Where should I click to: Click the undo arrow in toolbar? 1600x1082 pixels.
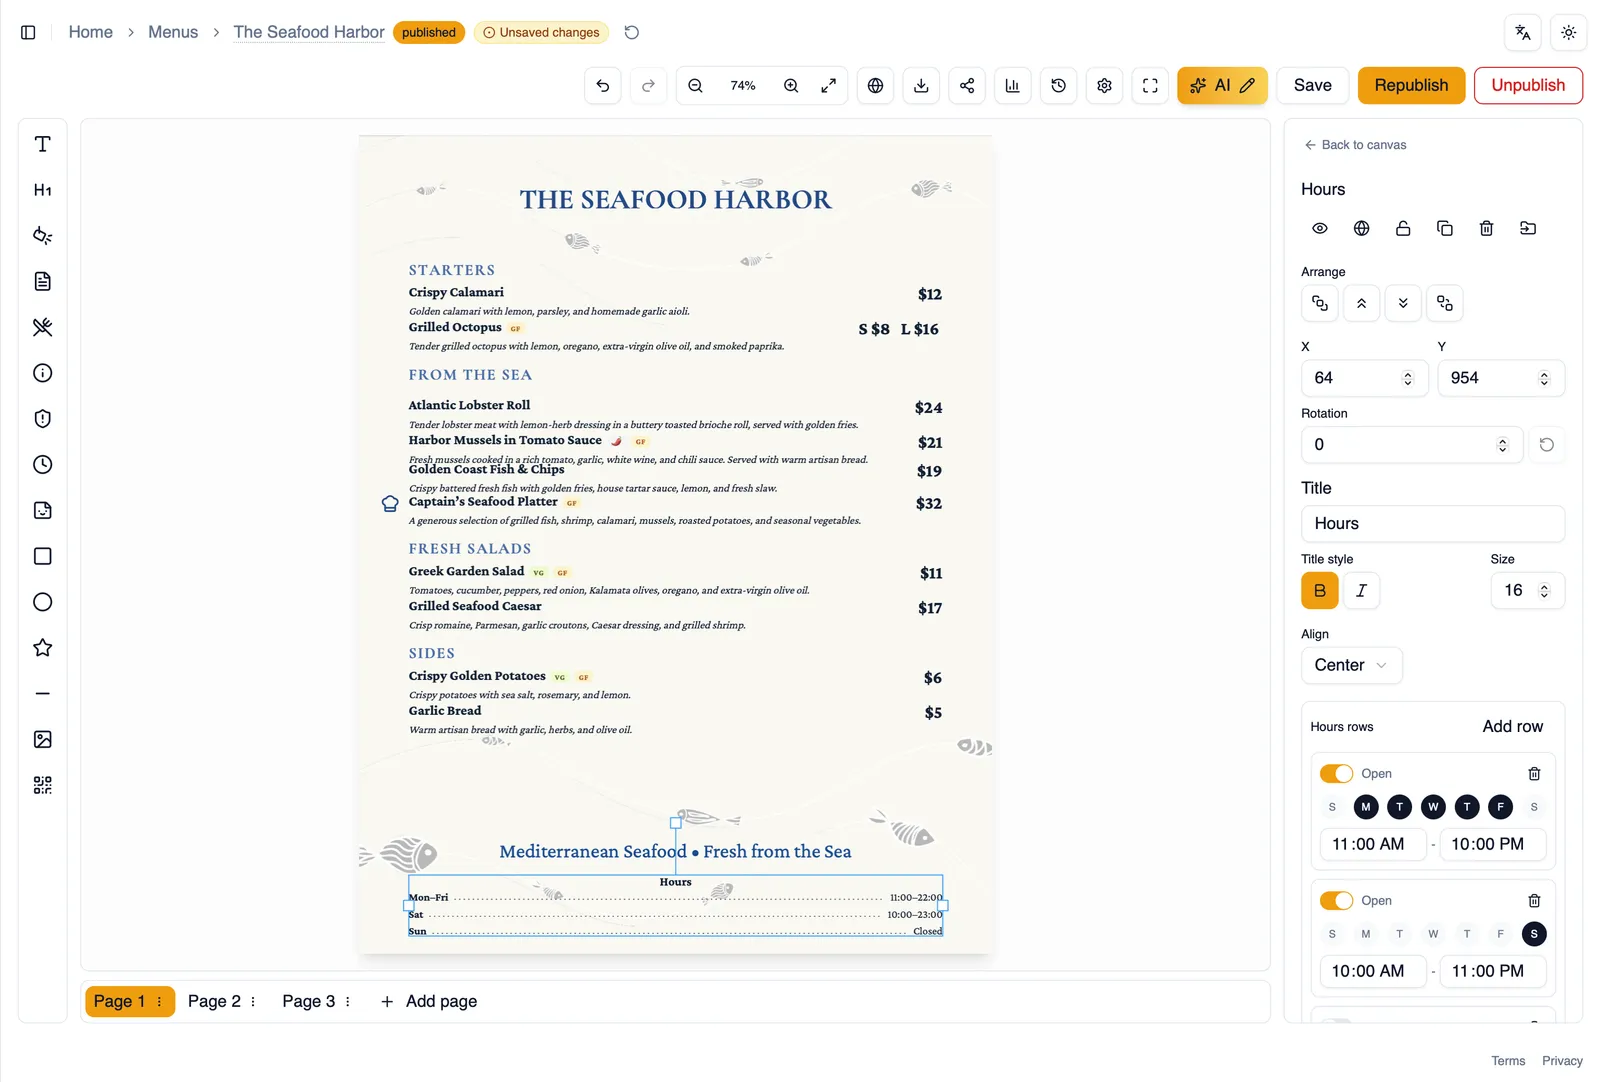coord(602,86)
